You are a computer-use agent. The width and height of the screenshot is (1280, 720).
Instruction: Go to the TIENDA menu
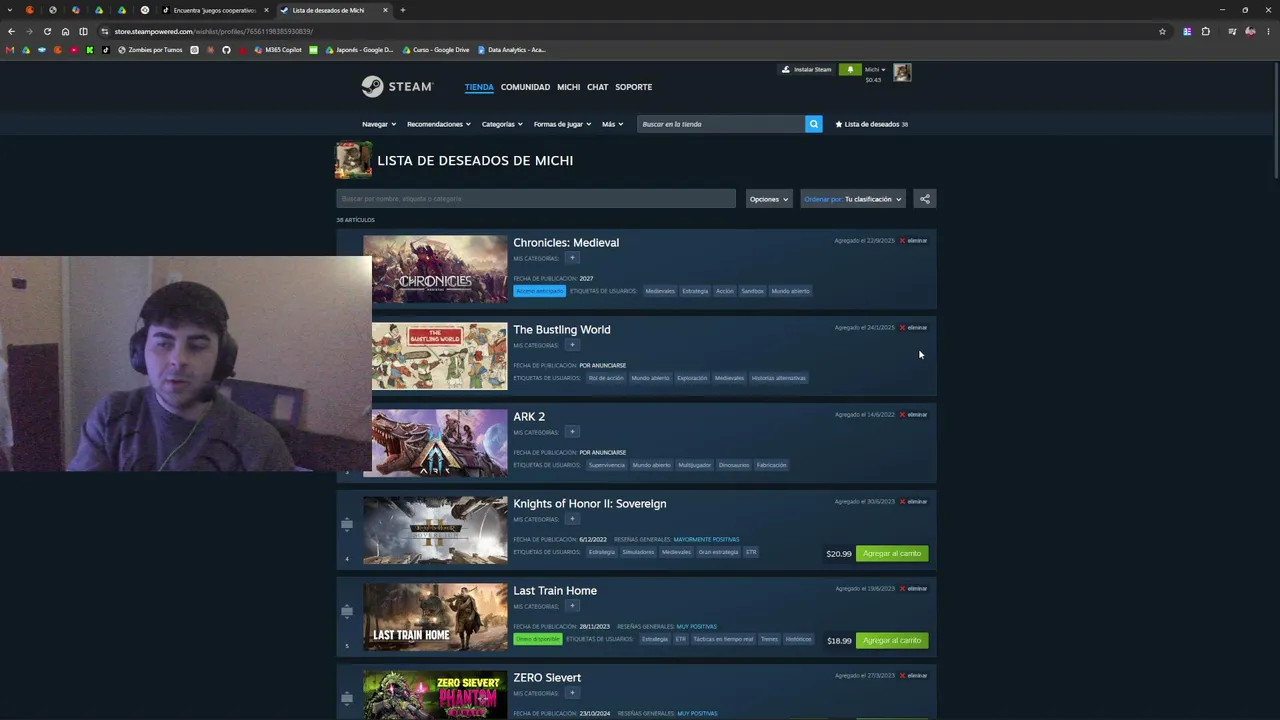479,87
